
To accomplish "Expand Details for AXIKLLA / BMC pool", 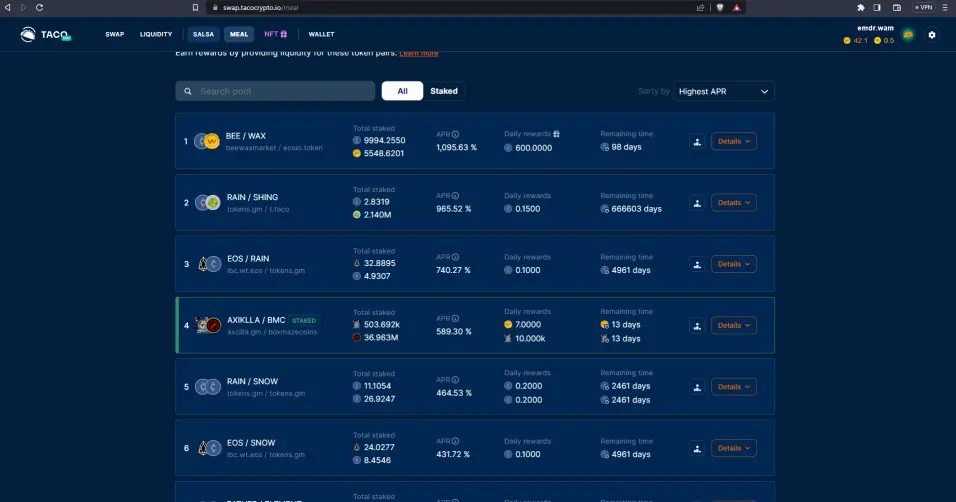I will (733, 325).
